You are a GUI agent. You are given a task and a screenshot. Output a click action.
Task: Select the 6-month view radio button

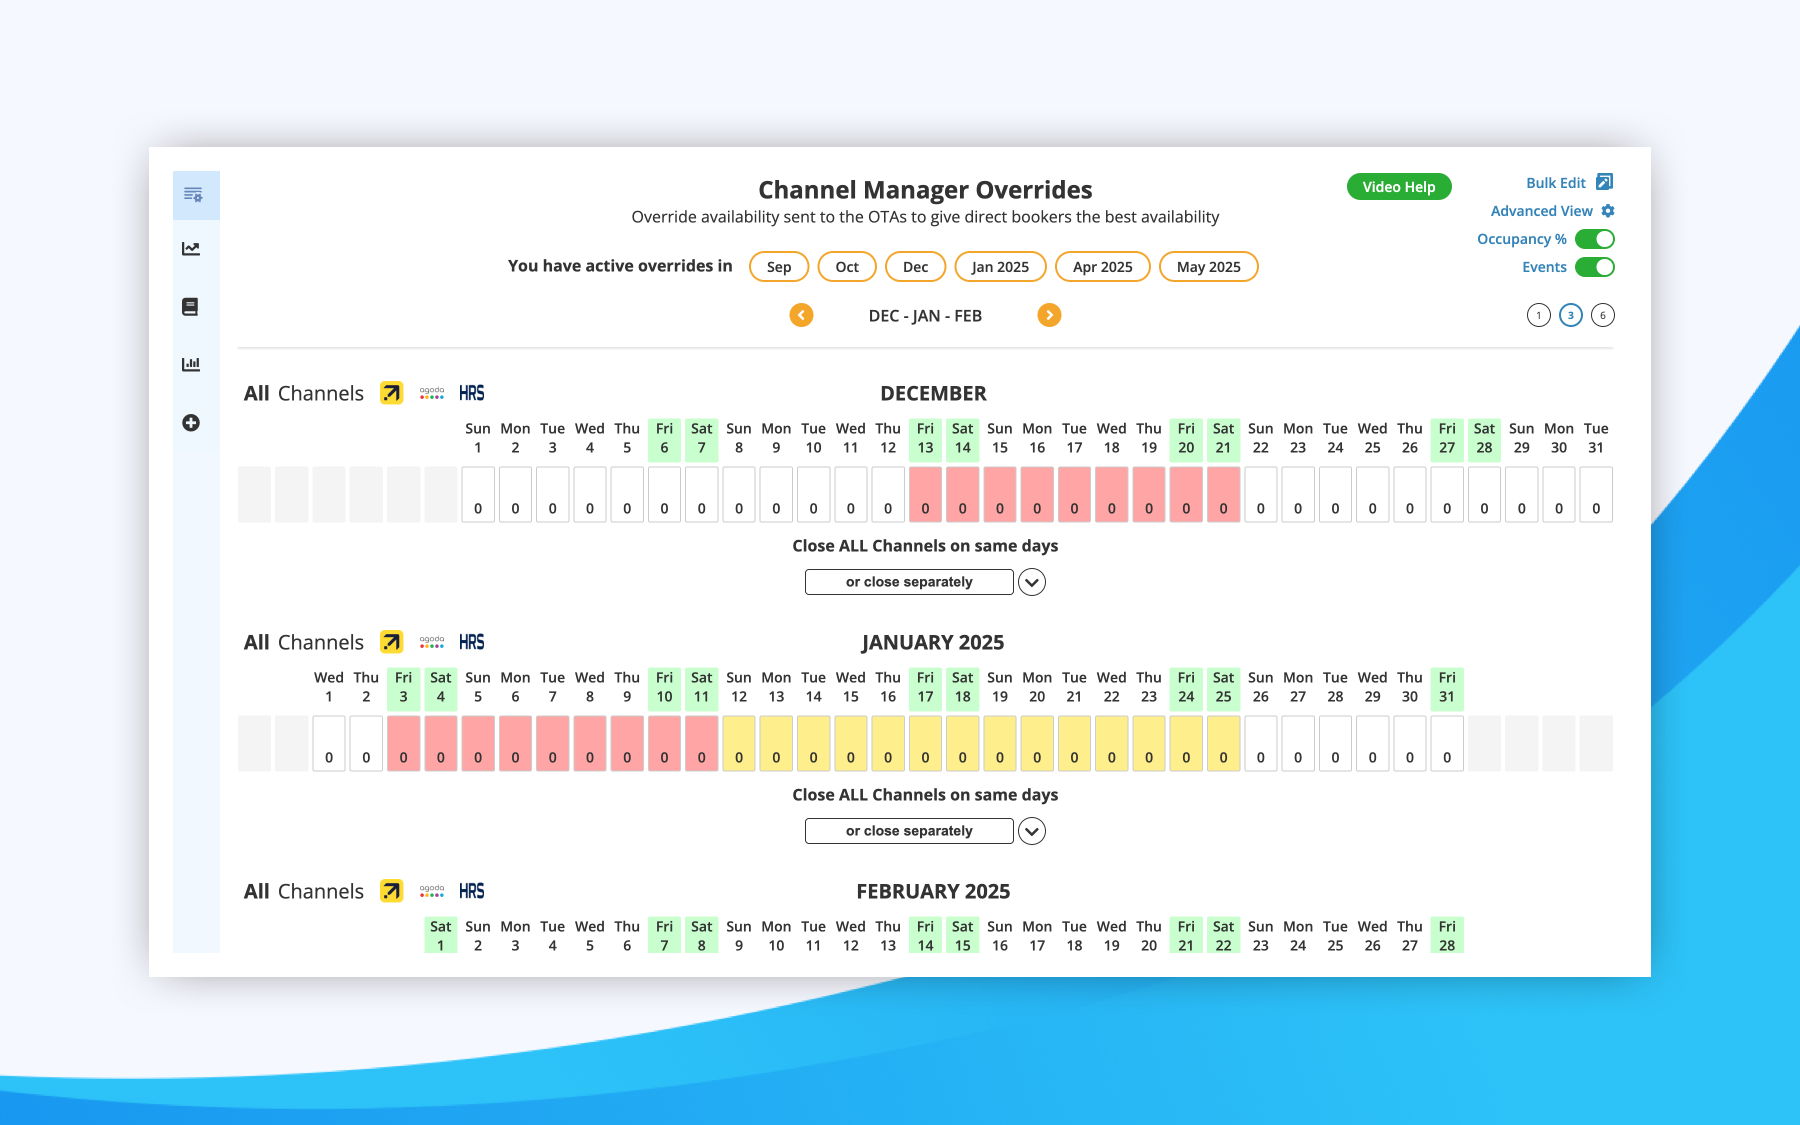pos(1603,315)
